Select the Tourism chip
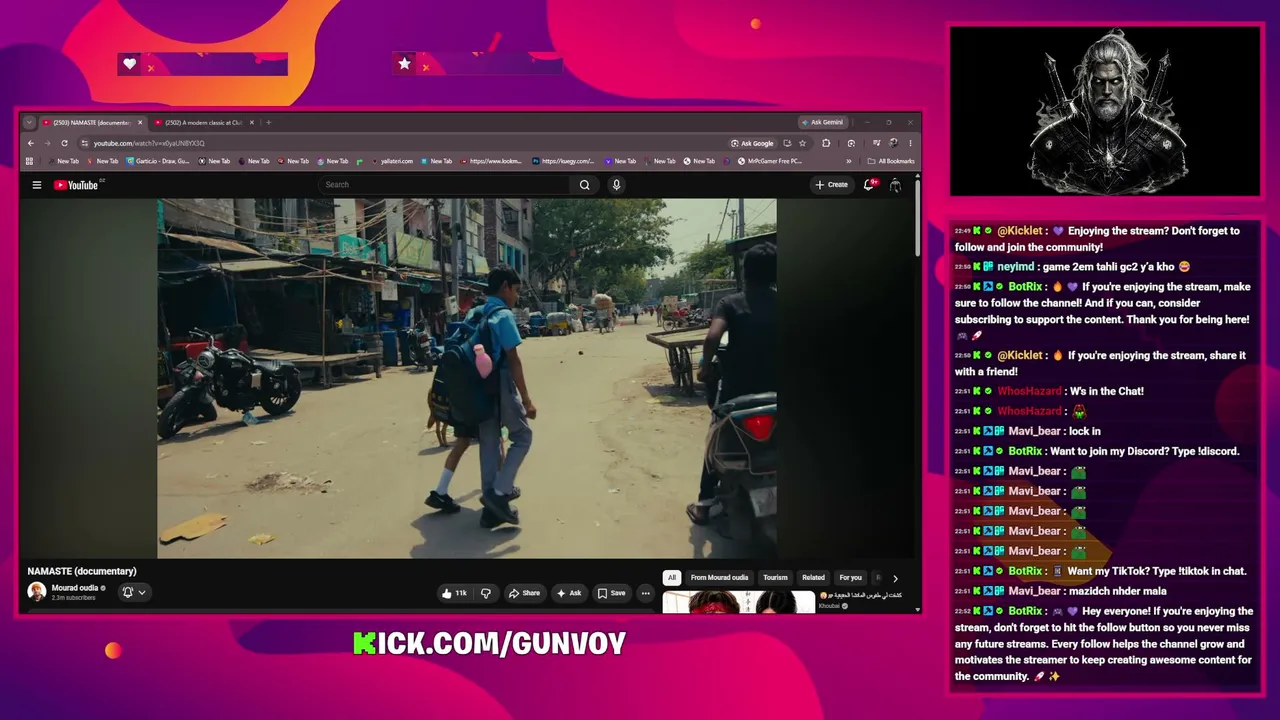 click(775, 578)
